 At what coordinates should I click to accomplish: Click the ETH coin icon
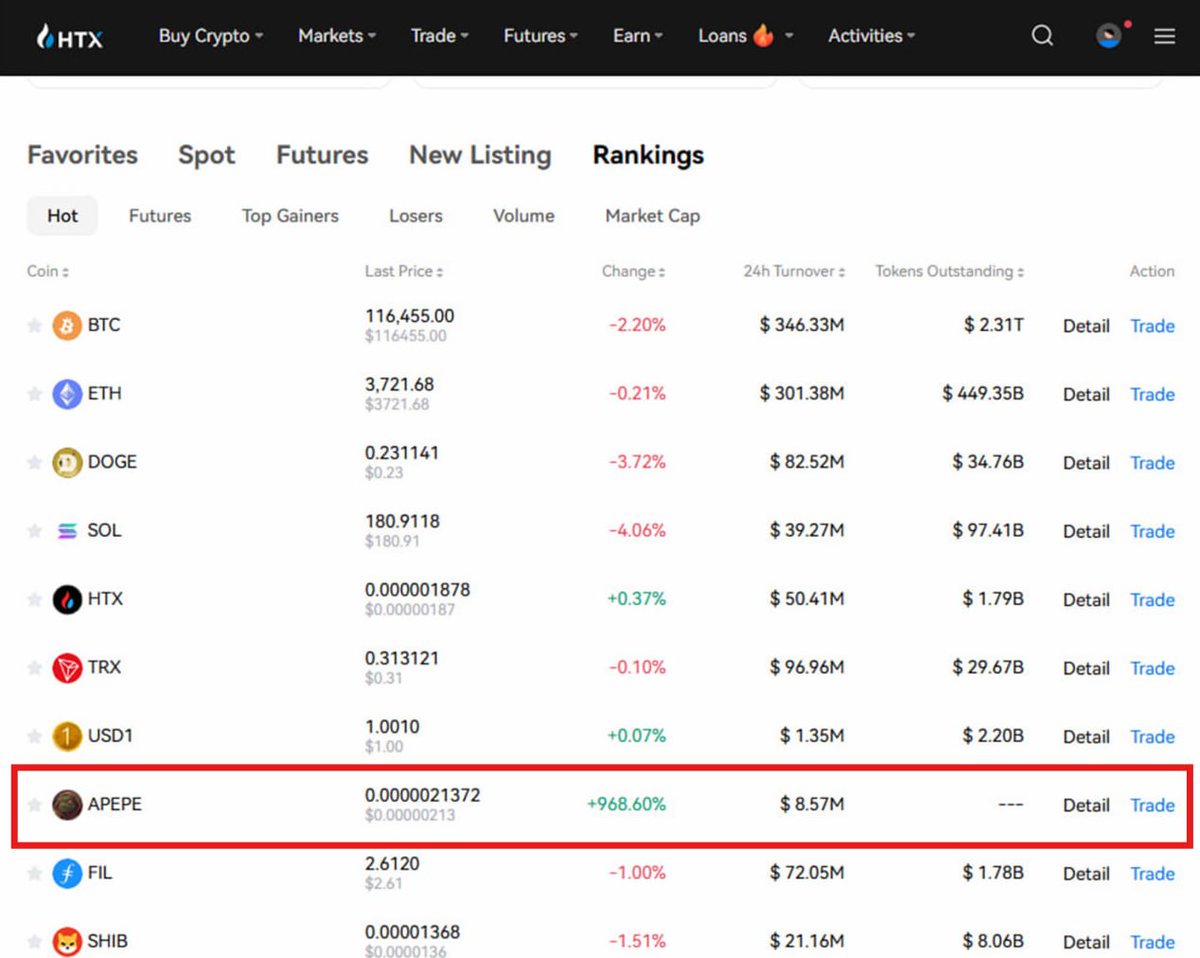click(67, 394)
